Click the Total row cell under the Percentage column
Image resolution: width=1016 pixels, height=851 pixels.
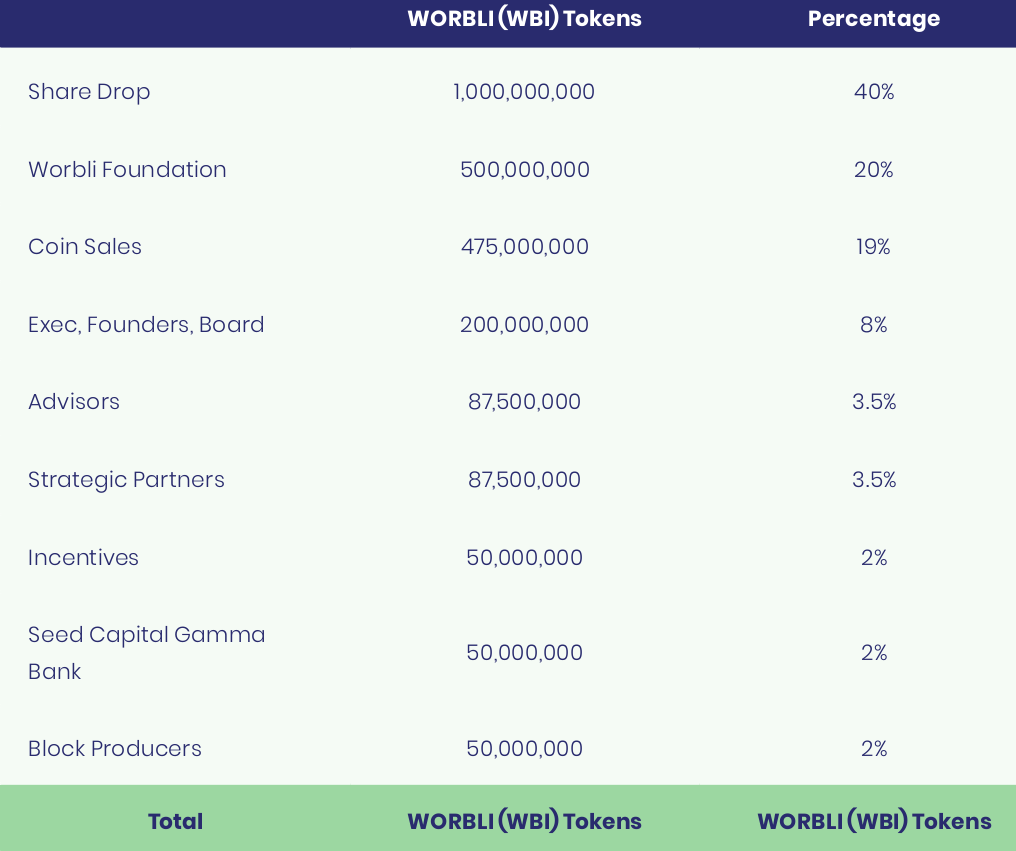tap(873, 821)
